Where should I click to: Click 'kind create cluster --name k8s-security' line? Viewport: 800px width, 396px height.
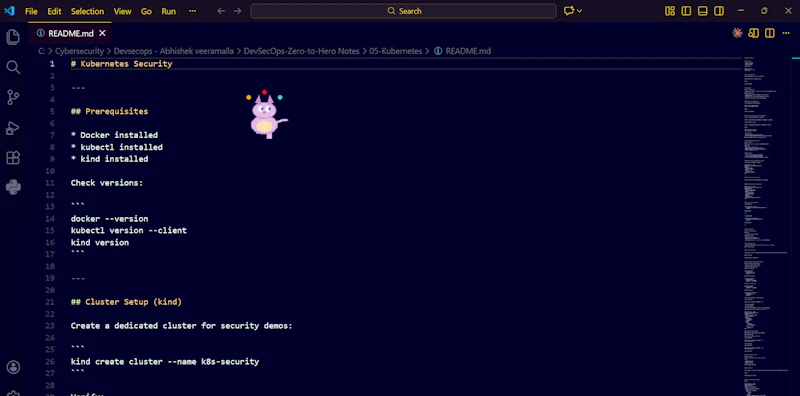(x=165, y=362)
